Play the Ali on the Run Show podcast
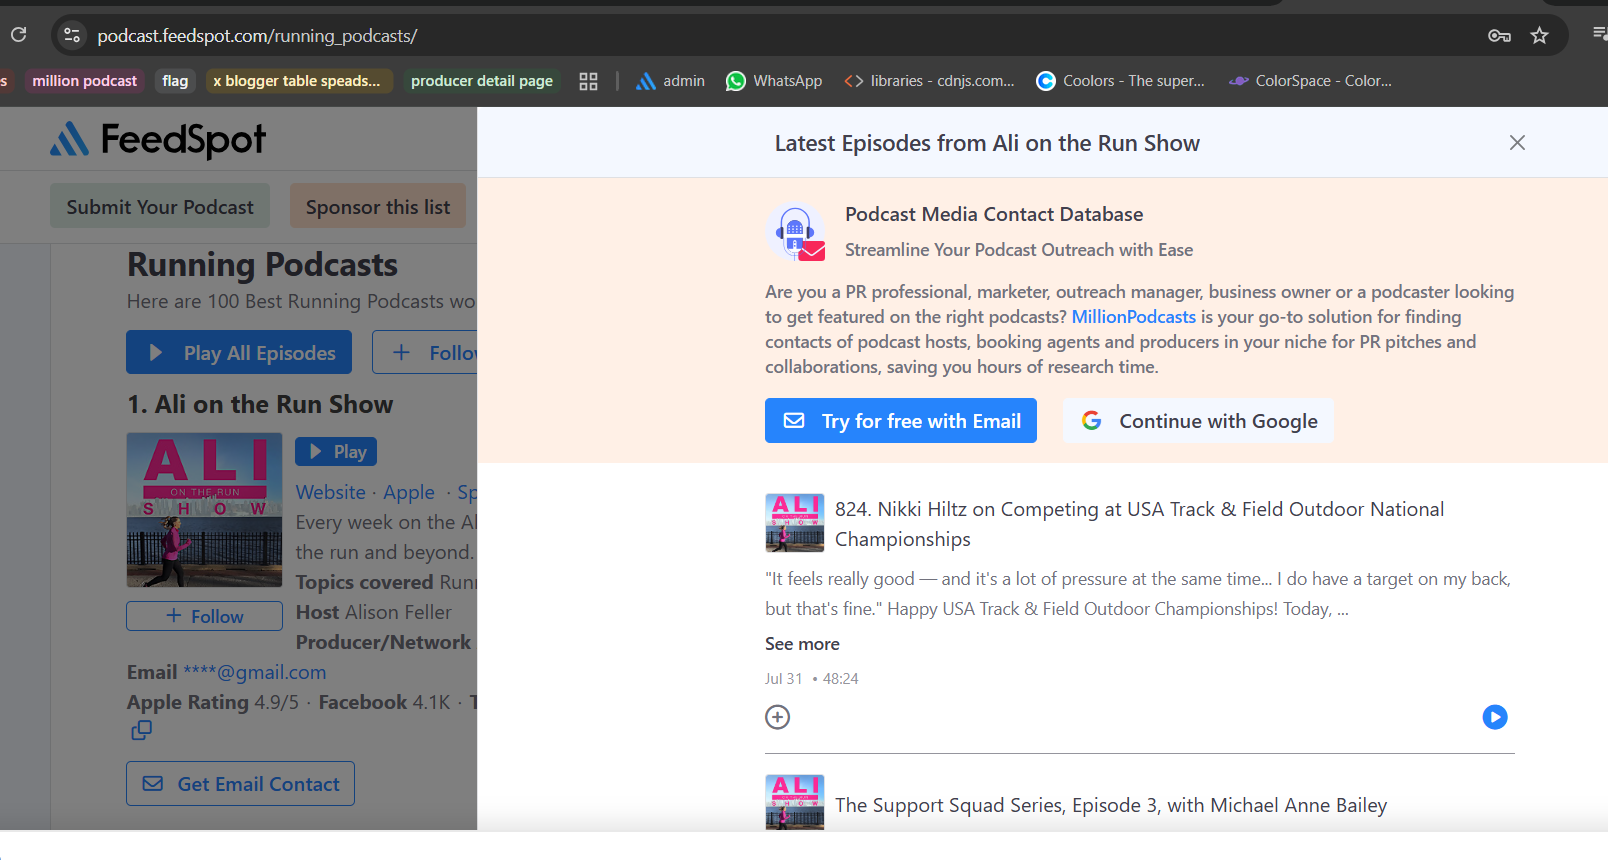The height and width of the screenshot is (860, 1608). pos(336,451)
